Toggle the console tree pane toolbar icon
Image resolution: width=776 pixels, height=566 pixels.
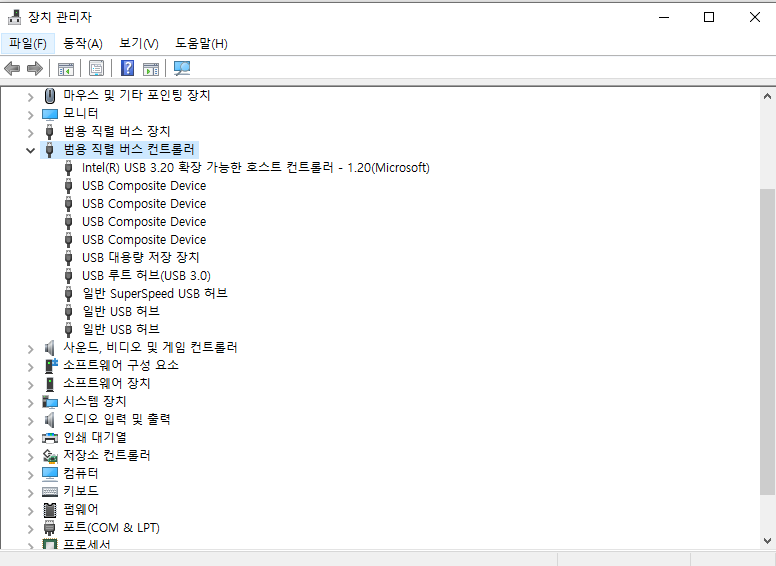pos(66,68)
